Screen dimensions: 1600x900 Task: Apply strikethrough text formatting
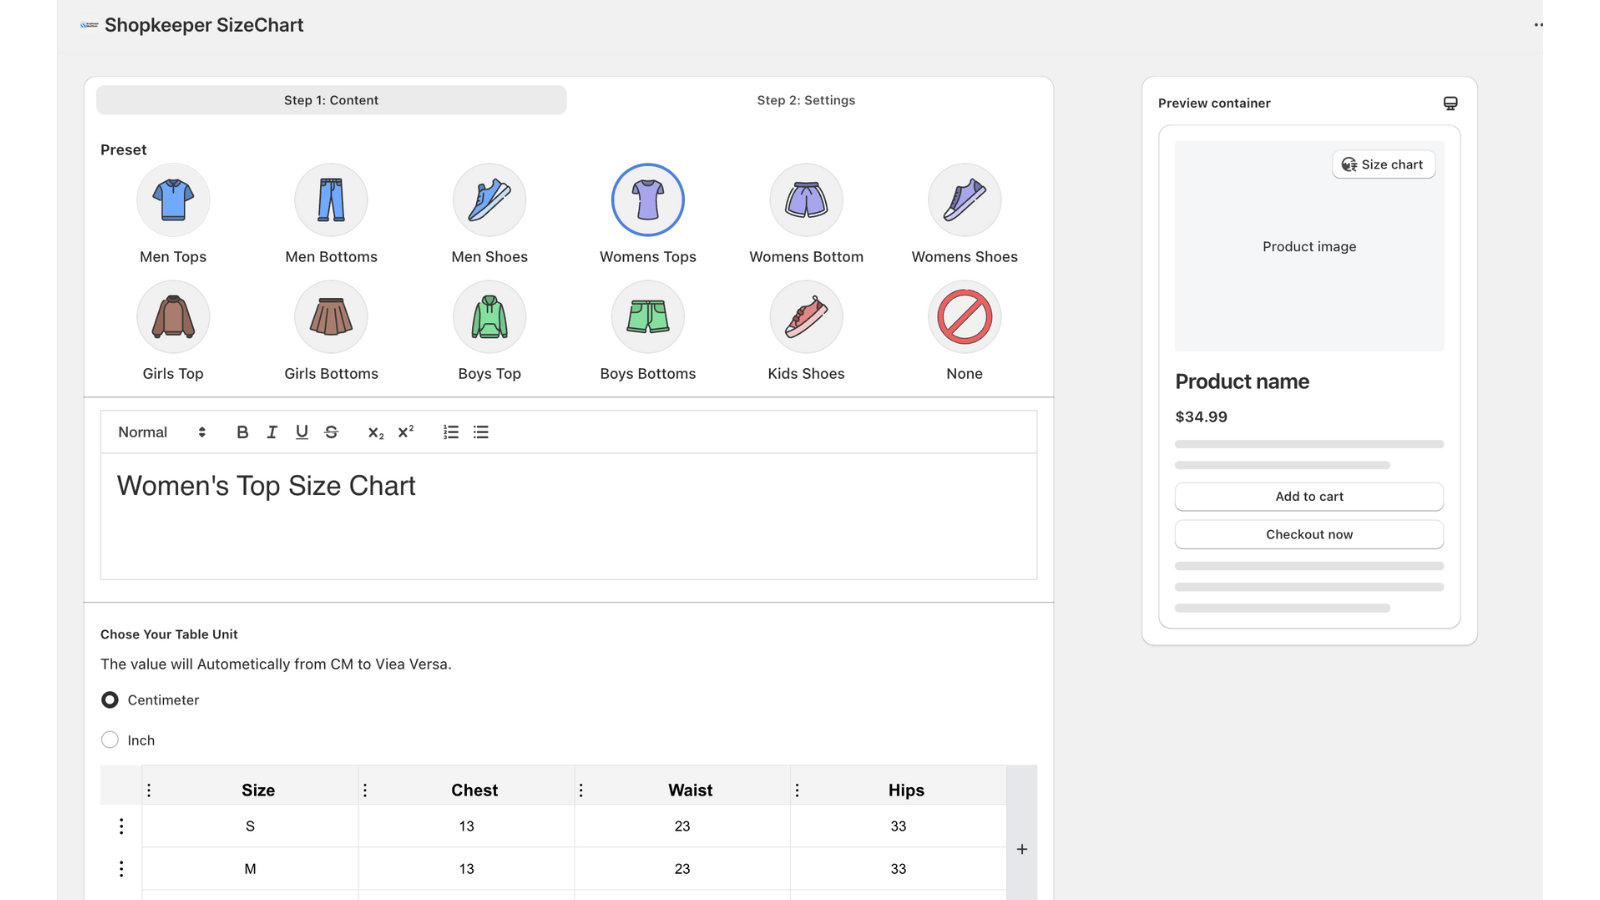pyautogui.click(x=331, y=432)
